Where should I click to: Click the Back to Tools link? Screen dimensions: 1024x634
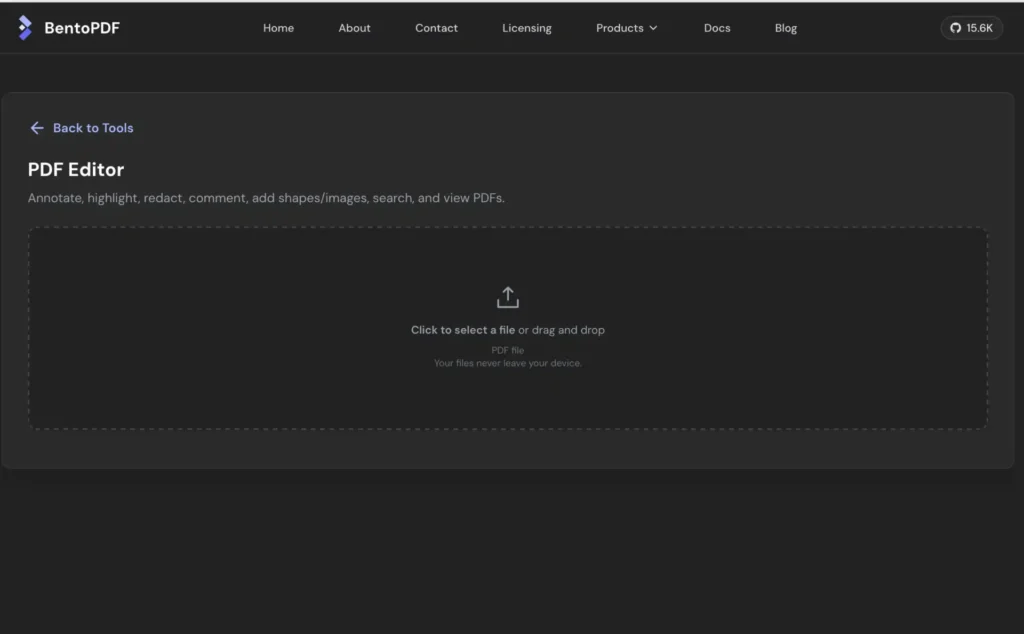click(82, 128)
